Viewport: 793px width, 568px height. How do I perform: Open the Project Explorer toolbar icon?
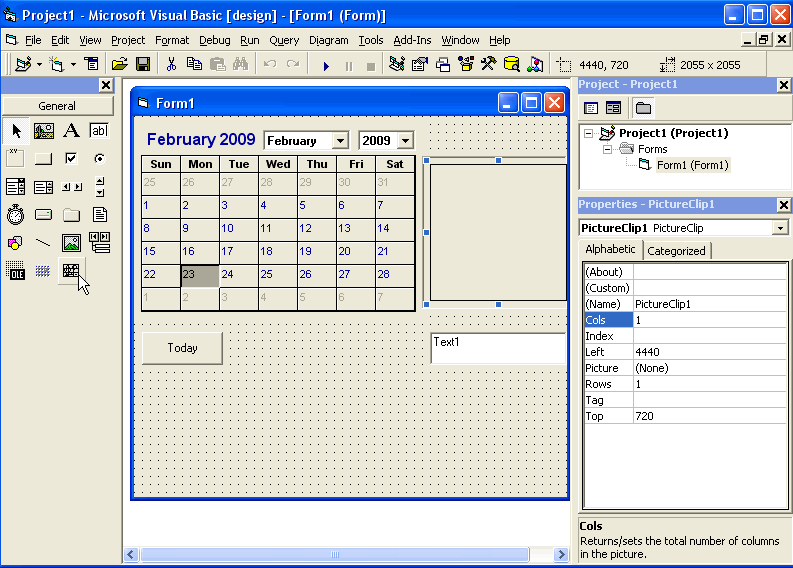[396, 64]
